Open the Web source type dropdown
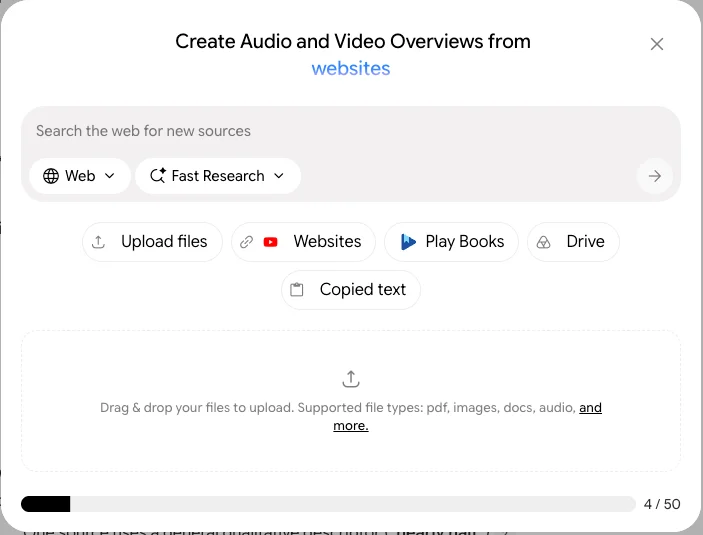Viewport: 703px width, 535px height. tap(80, 176)
